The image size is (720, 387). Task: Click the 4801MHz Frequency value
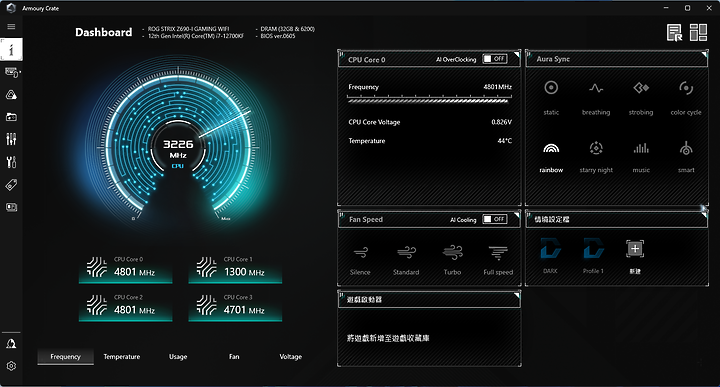pos(498,87)
